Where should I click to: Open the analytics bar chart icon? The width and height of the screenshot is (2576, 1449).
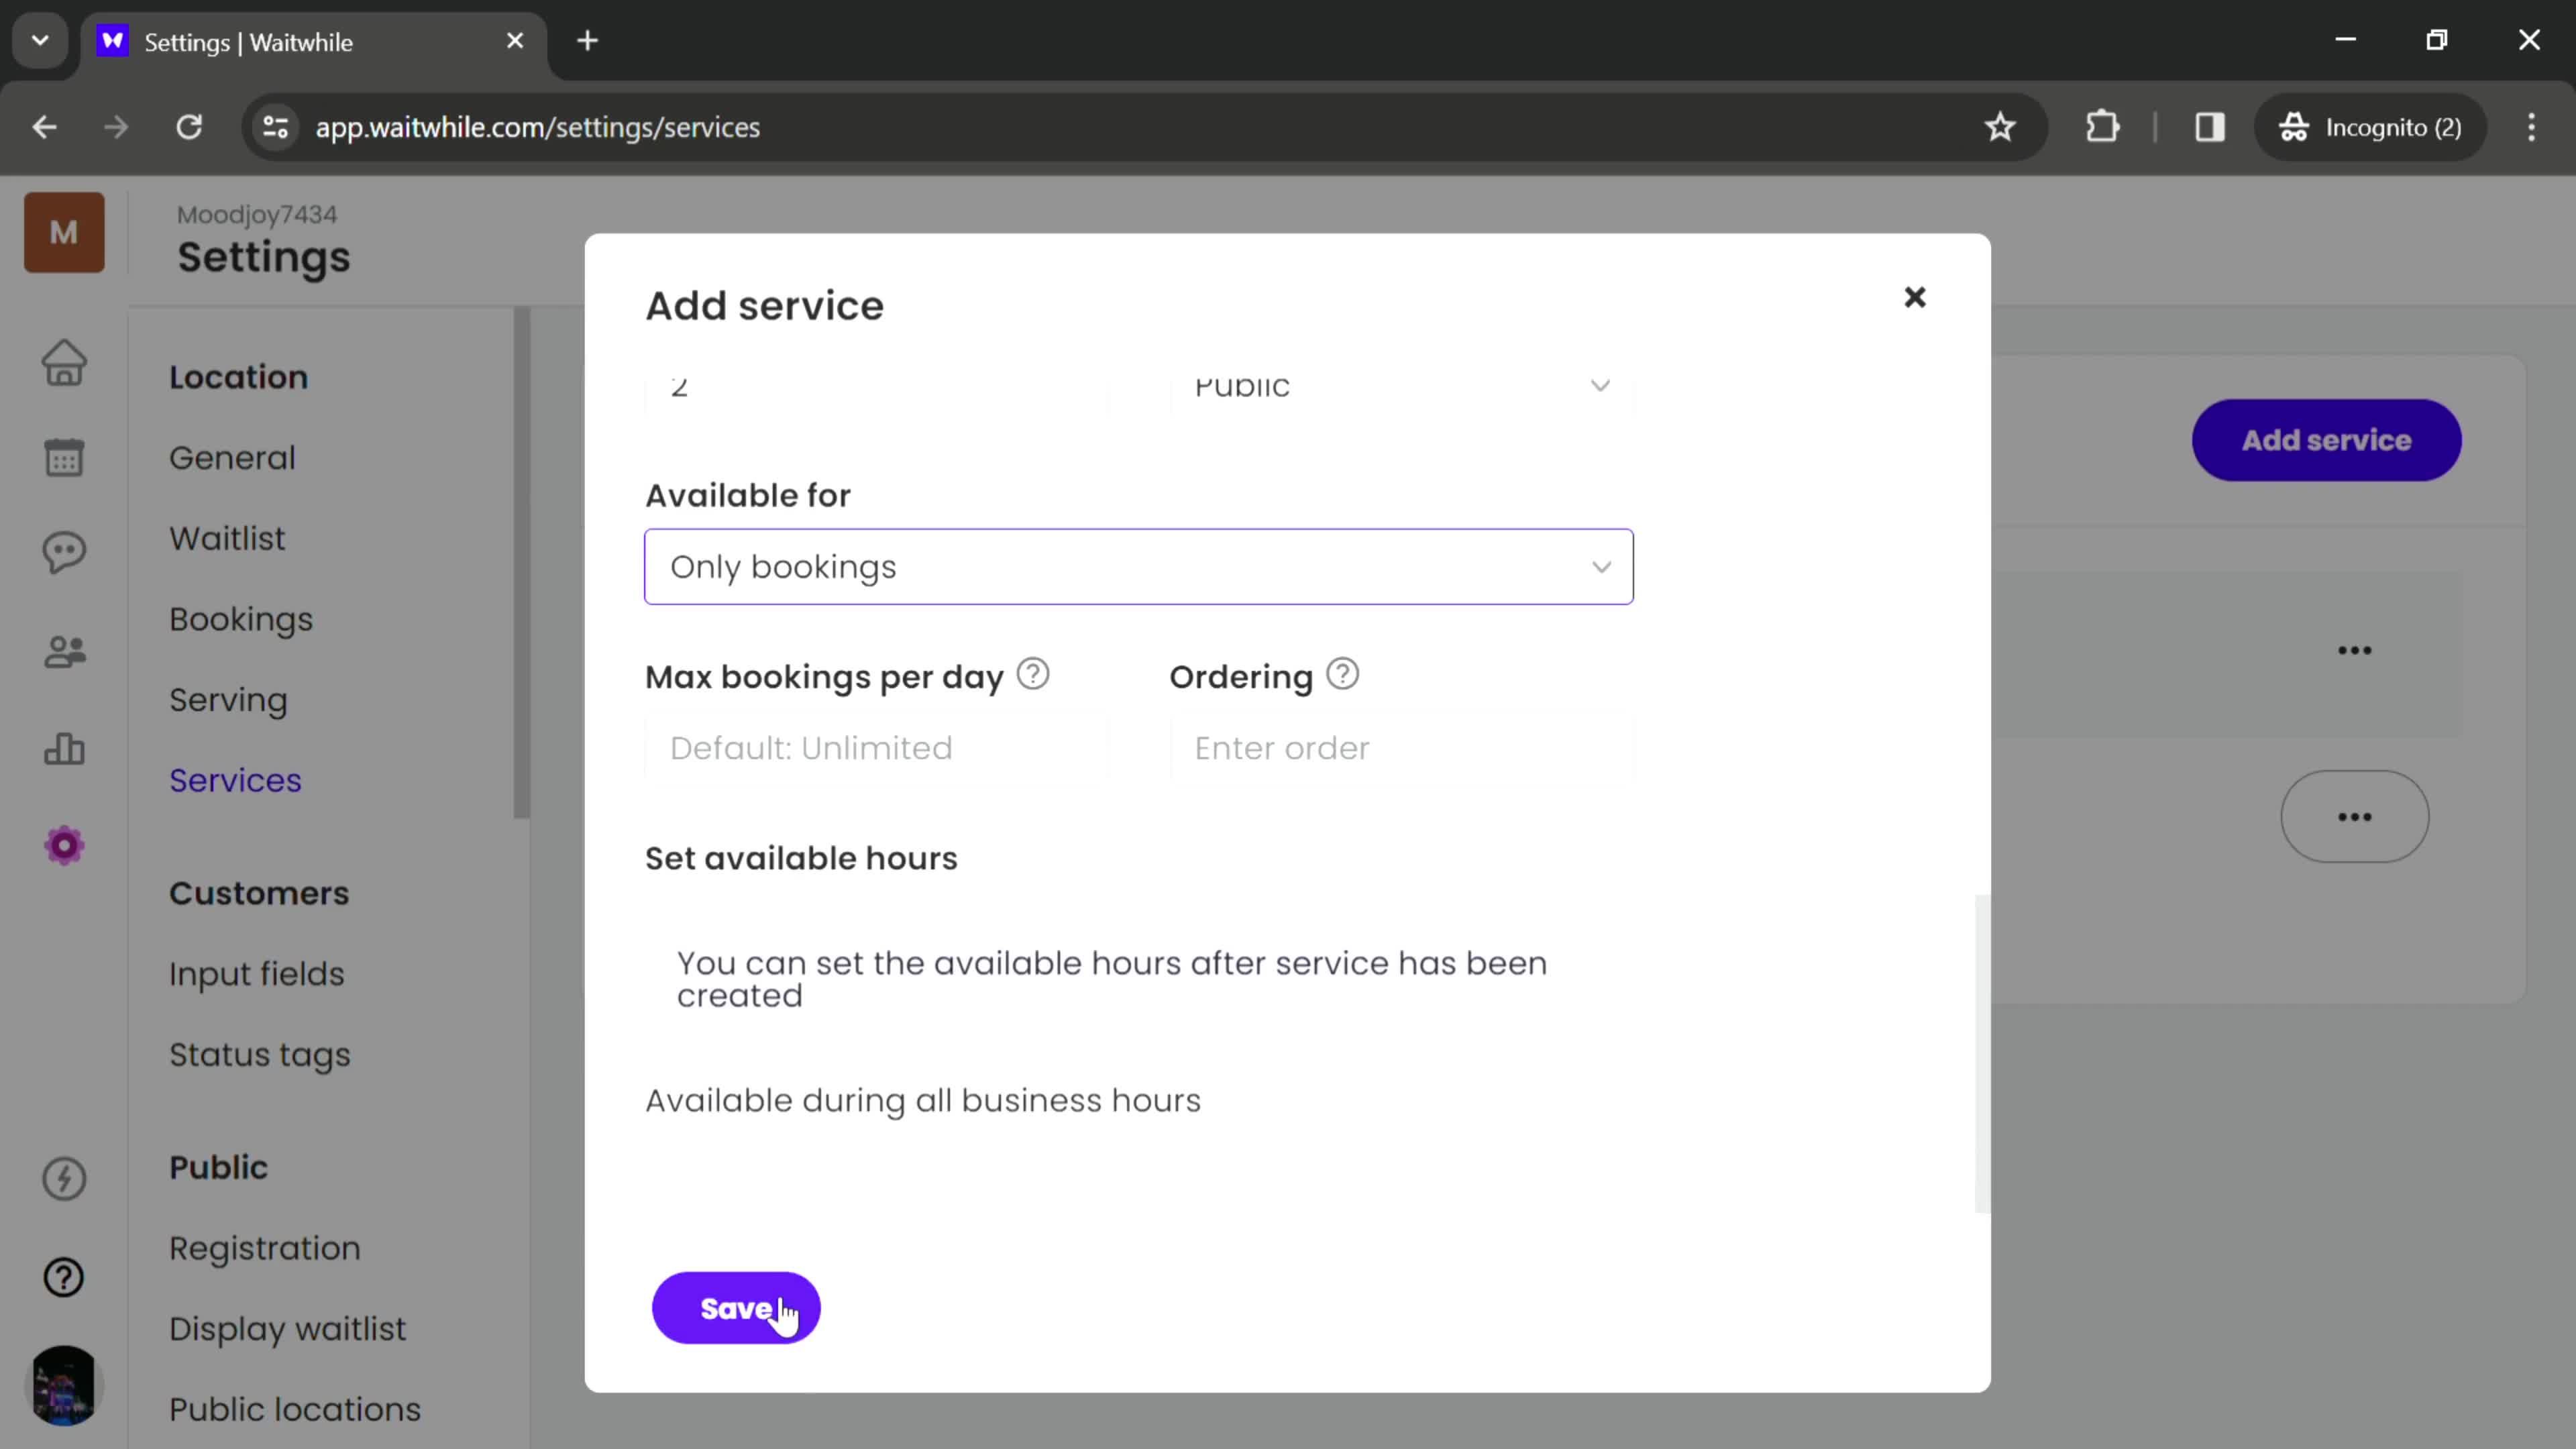64,748
